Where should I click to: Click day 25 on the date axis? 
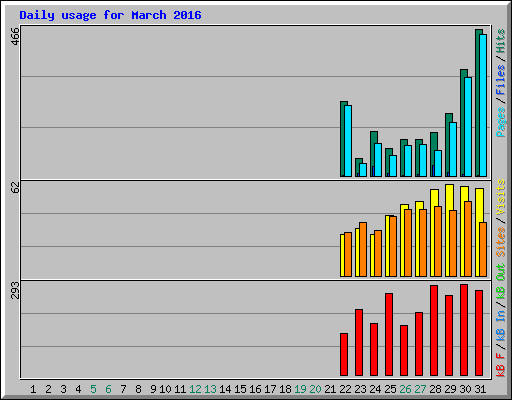[x=390, y=389]
